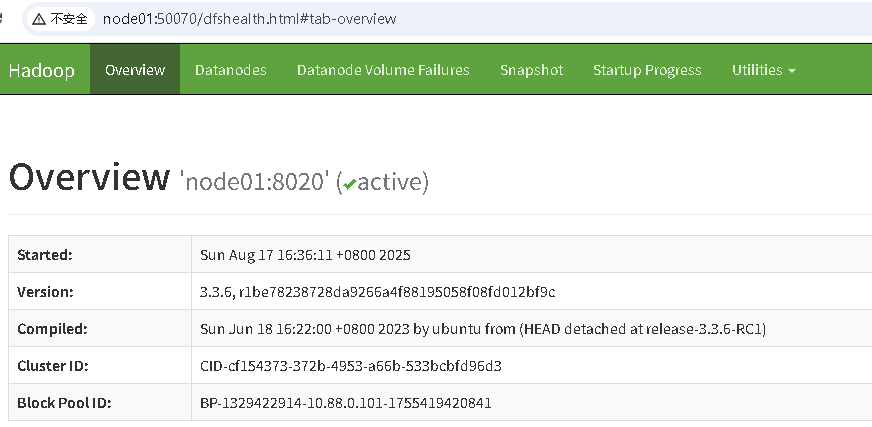The width and height of the screenshot is (872, 427).
Task: Click the Cluster ID row label
Action: [51, 366]
